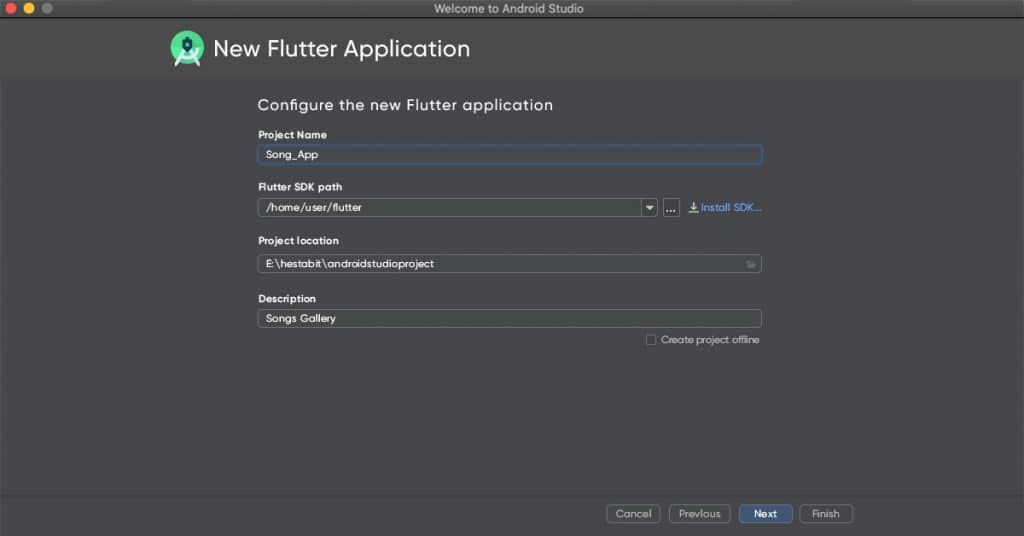Select the Flutter SDK path combo box text
Screen dimensions: 1024x536
pyautogui.click(x=450, y=208)
